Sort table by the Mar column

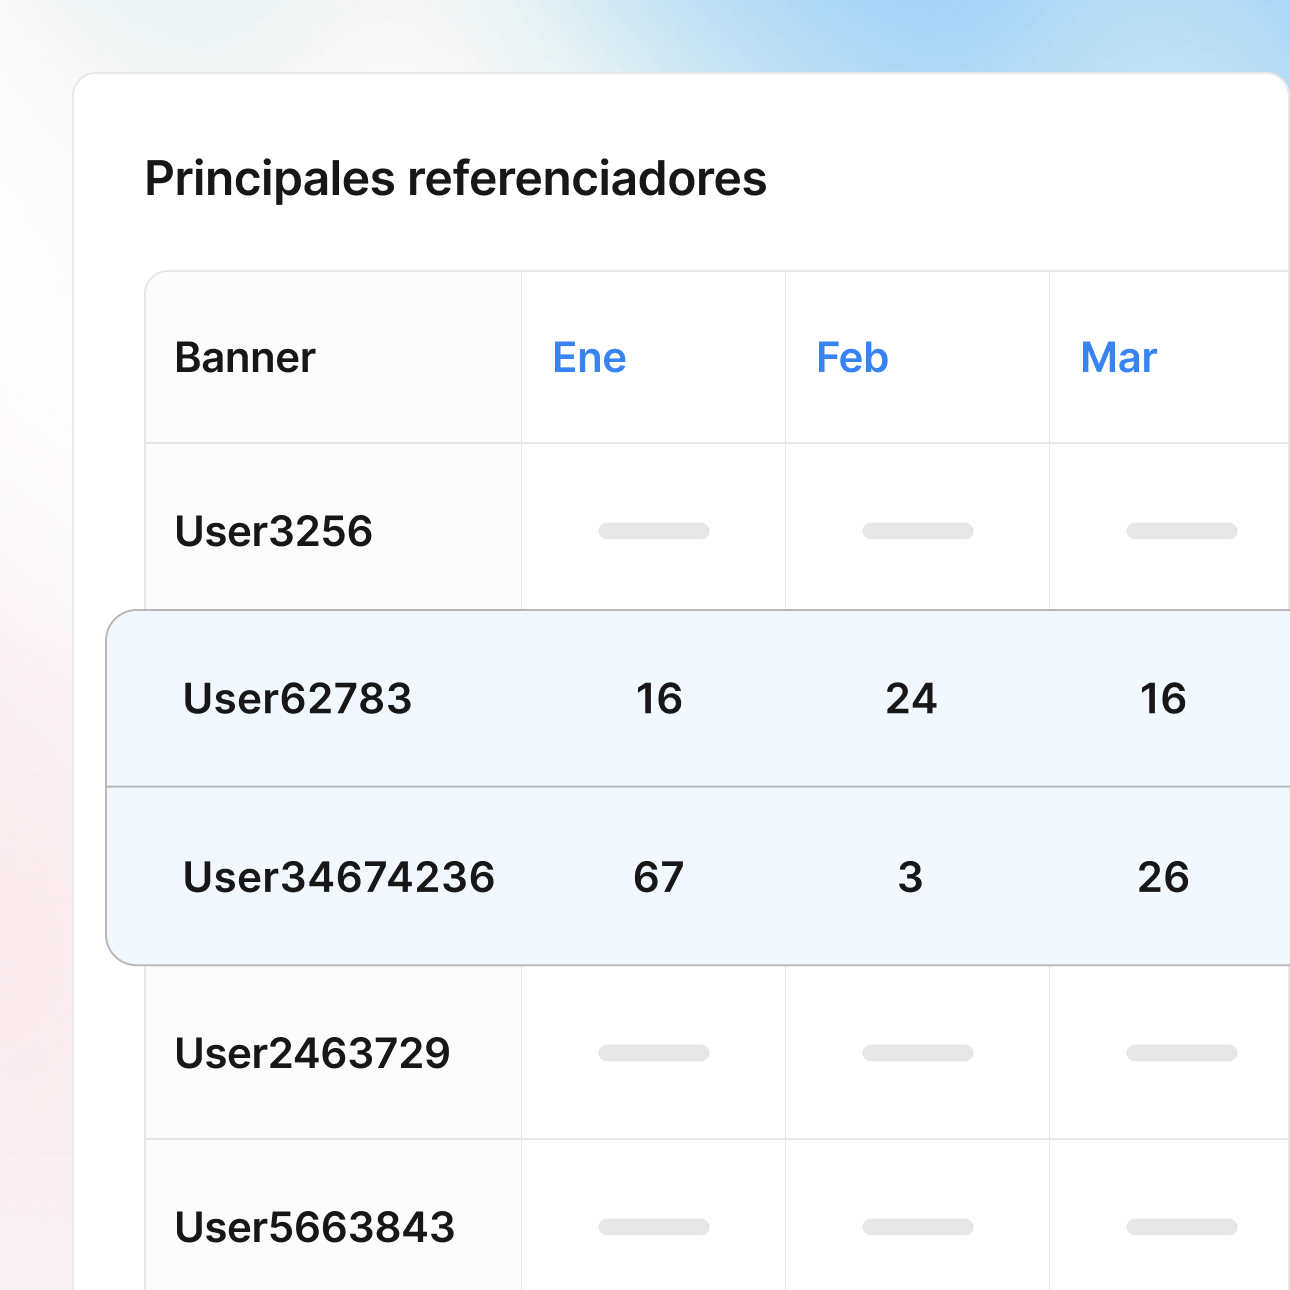(1117, 357)
